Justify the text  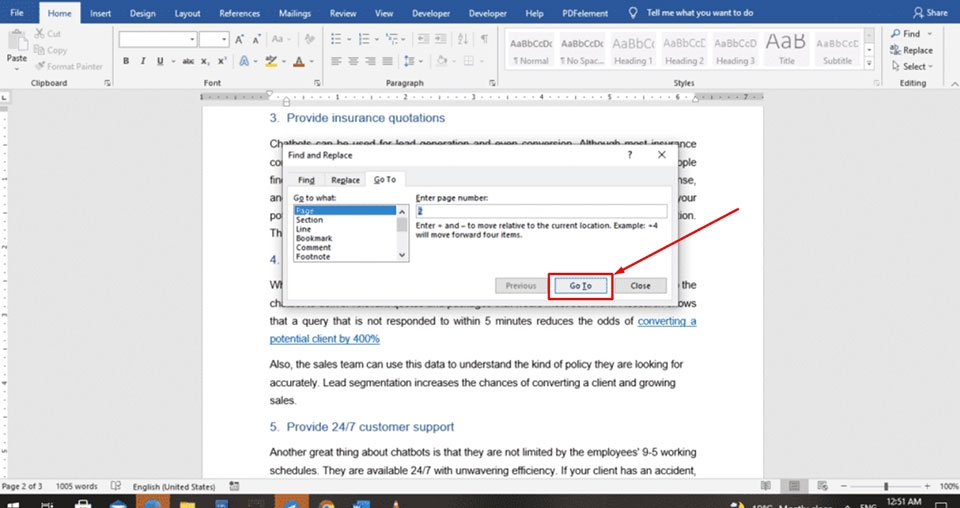388,61
